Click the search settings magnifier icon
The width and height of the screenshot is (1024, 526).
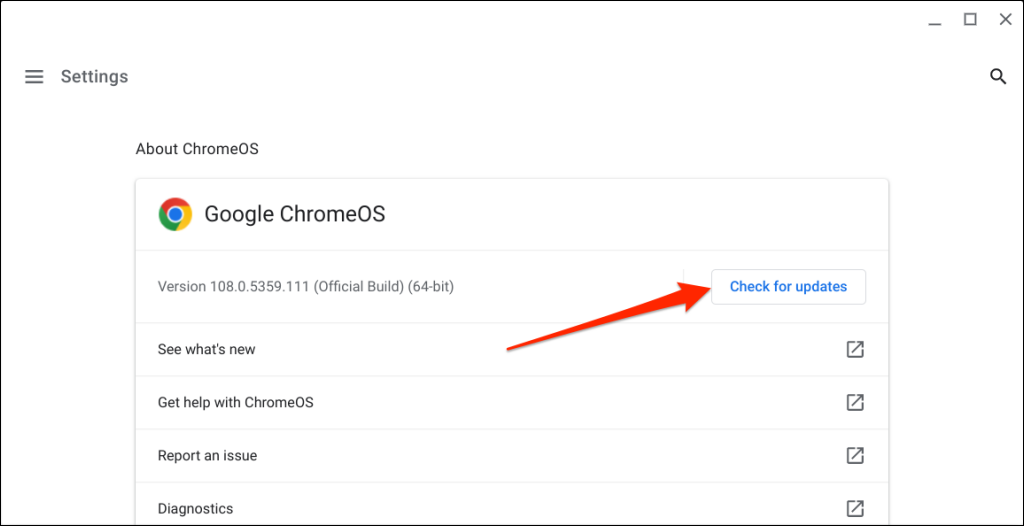[x=997, y=77]
